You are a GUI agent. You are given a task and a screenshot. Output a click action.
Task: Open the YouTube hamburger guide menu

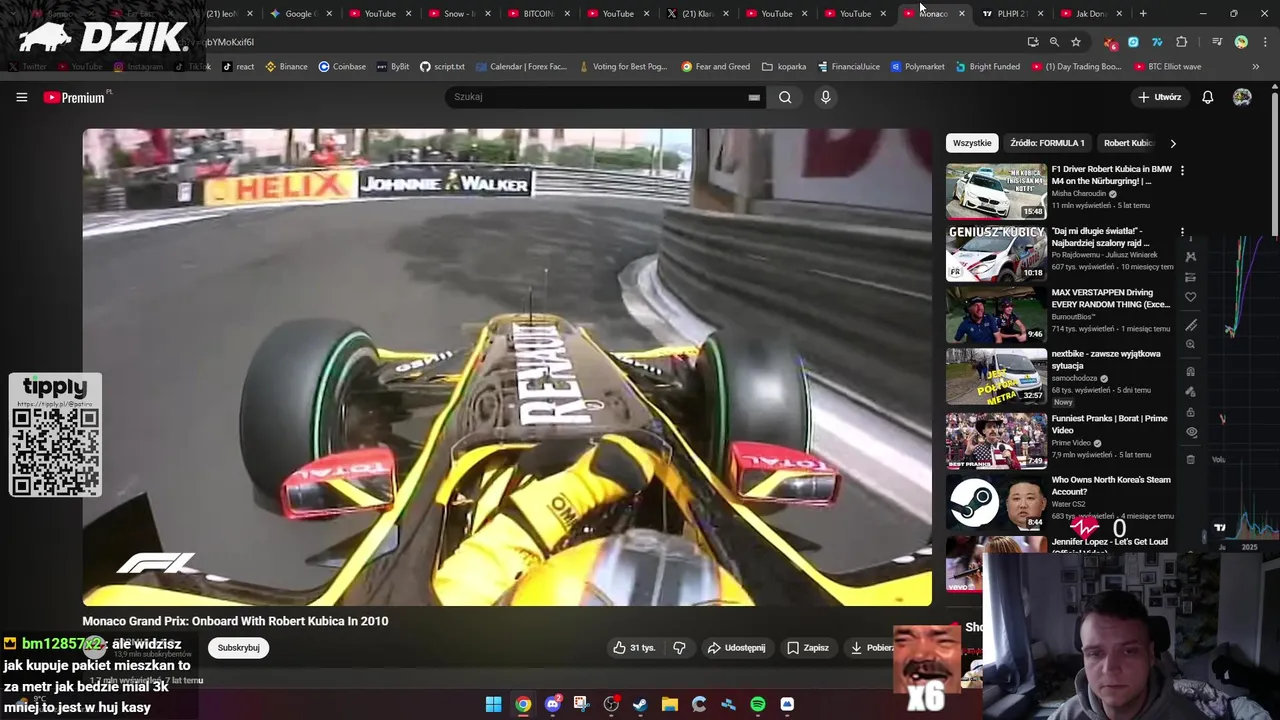(x=21, y=97)
